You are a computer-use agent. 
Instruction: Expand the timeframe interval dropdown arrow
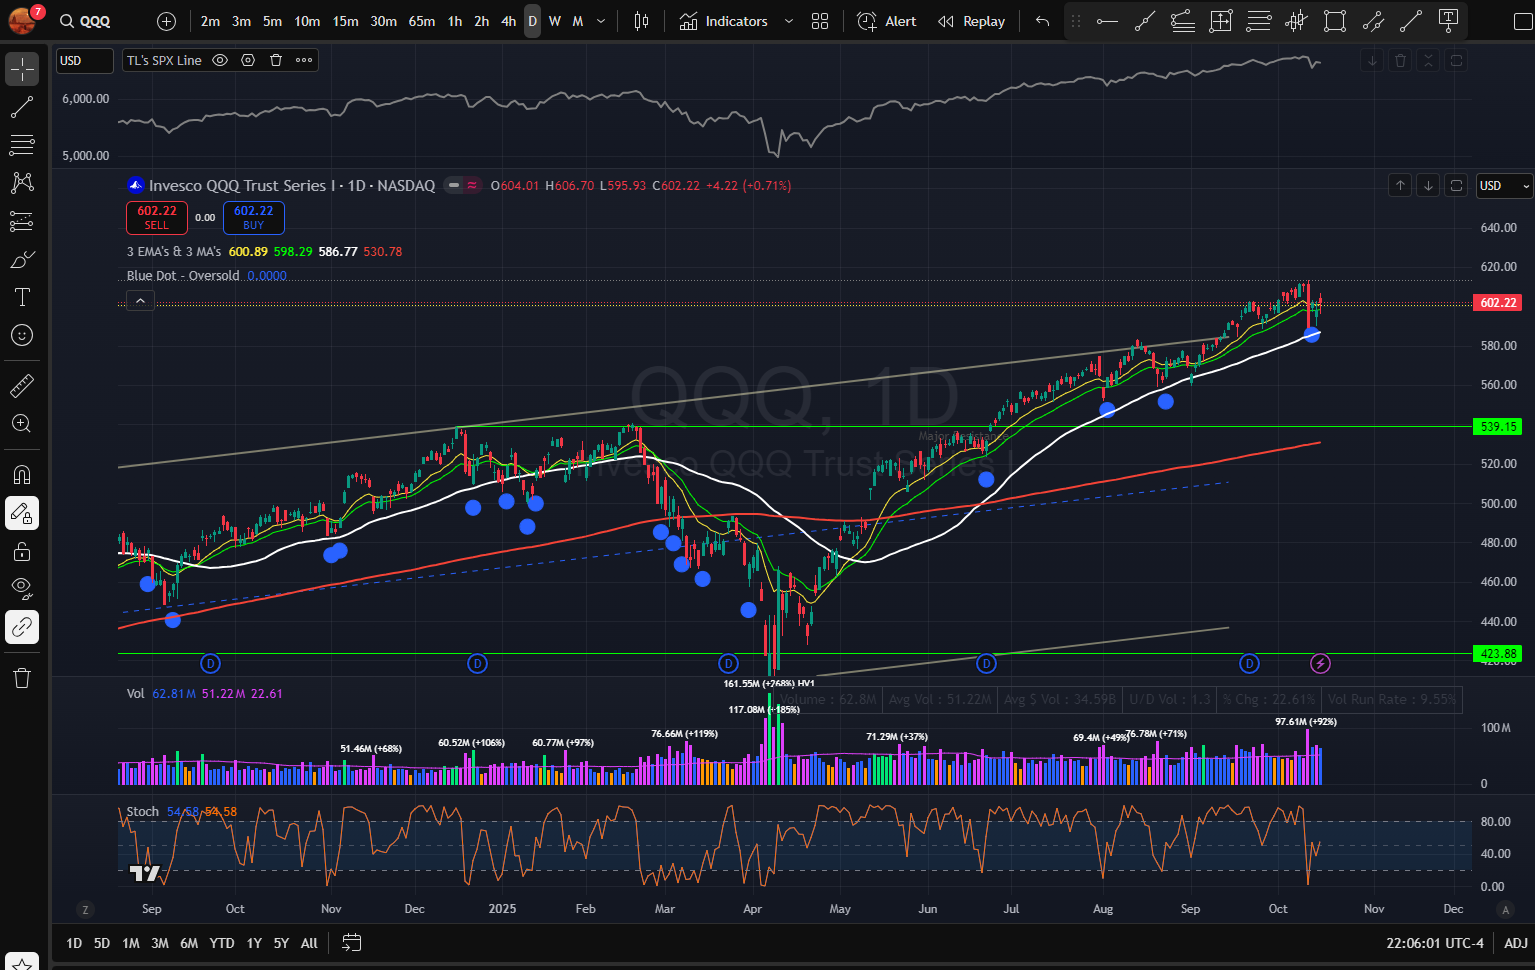click(x=601, y=21)
